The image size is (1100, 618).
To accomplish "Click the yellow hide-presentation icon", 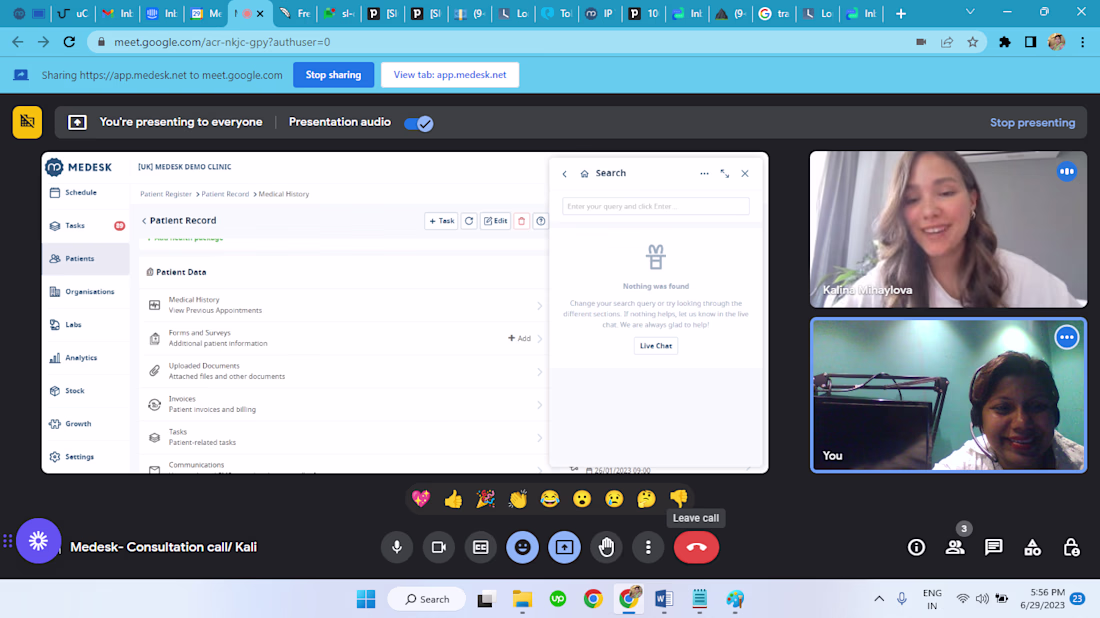I will (27, 122).
